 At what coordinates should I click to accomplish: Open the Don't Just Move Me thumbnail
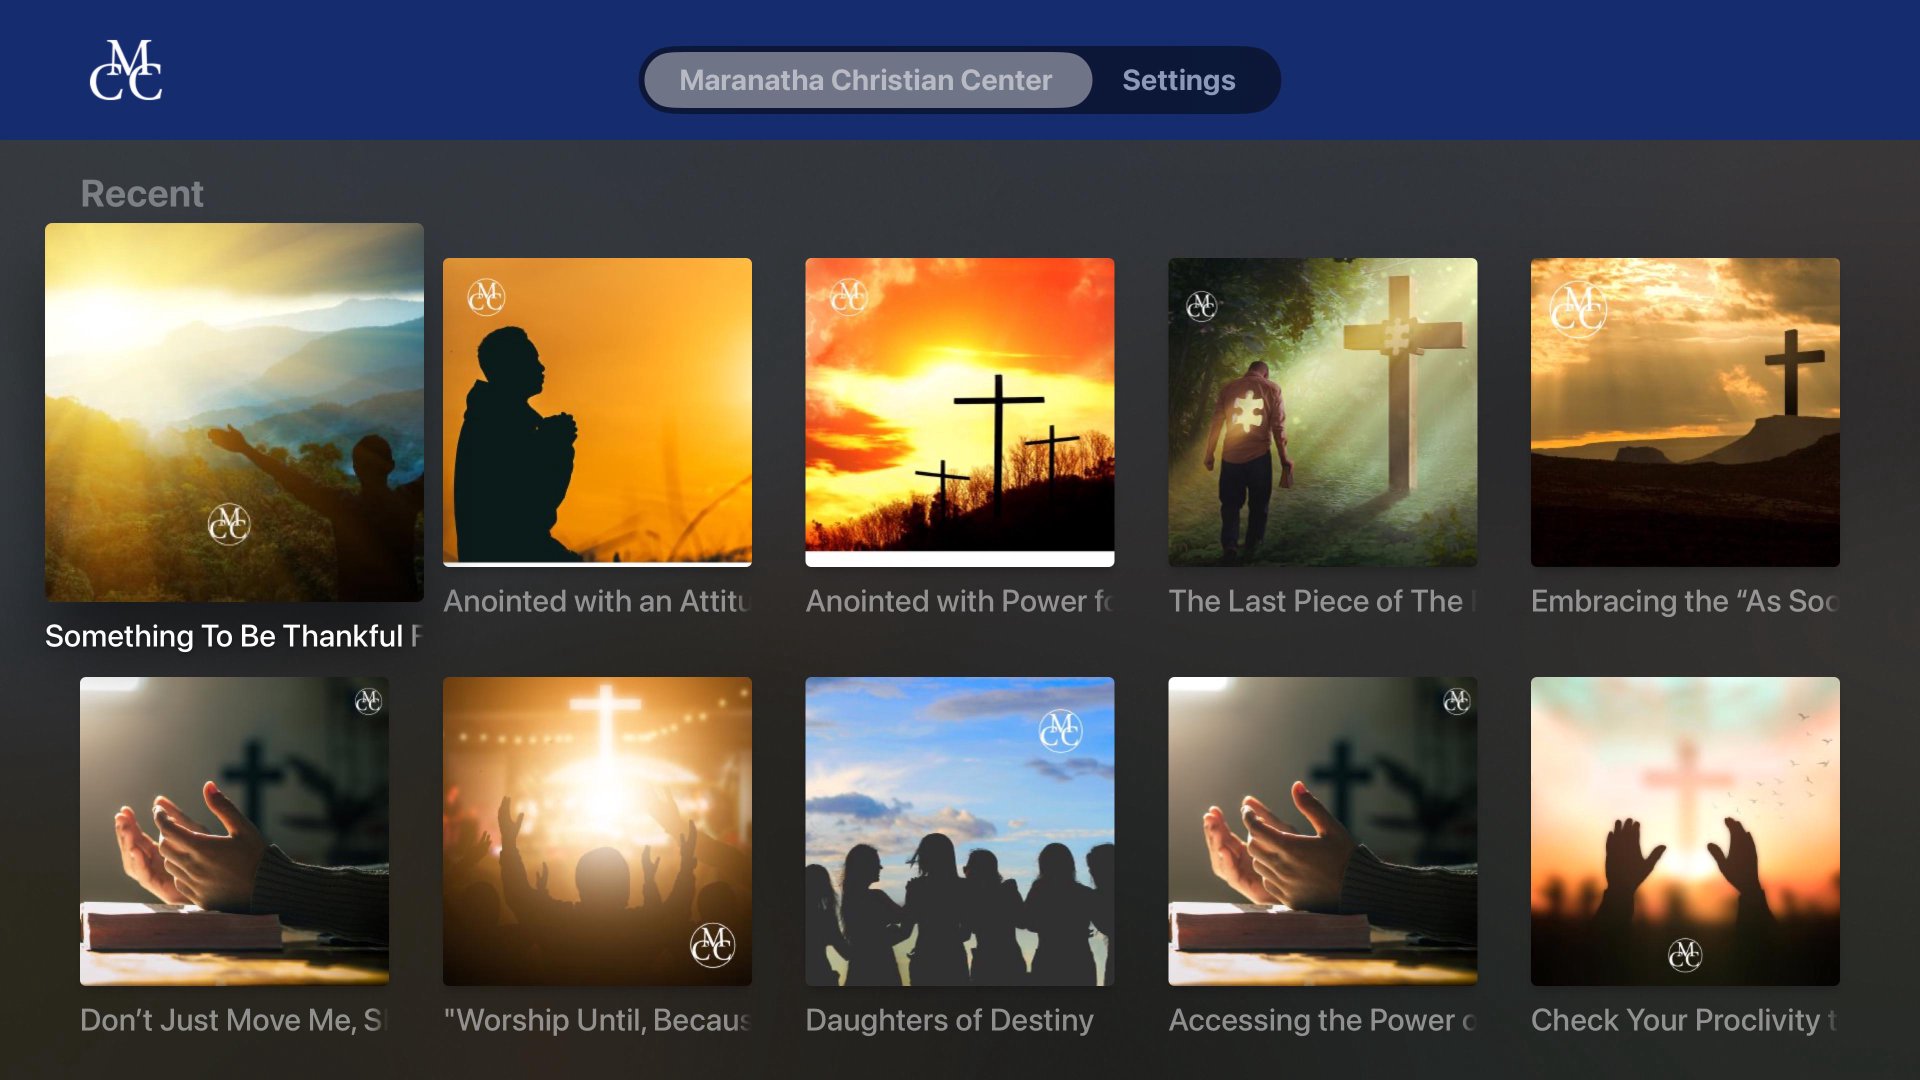coord(234,831)
